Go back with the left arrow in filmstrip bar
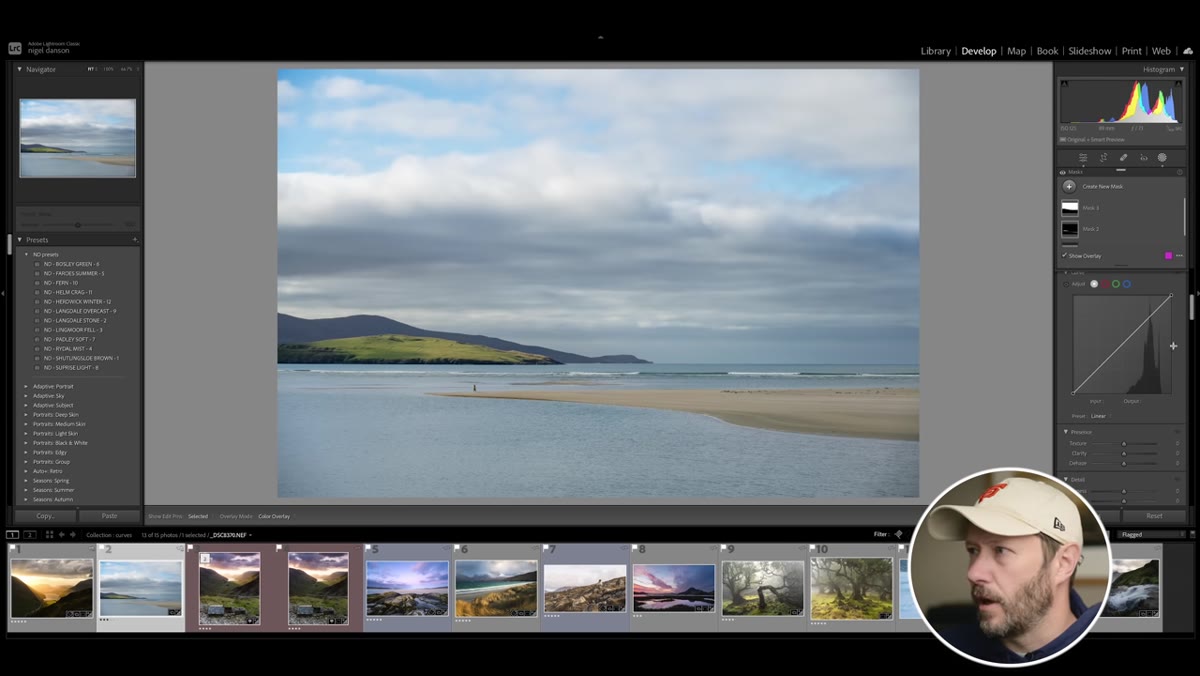The height and width of the screenshot is (676, 1200). pos(61,535)
